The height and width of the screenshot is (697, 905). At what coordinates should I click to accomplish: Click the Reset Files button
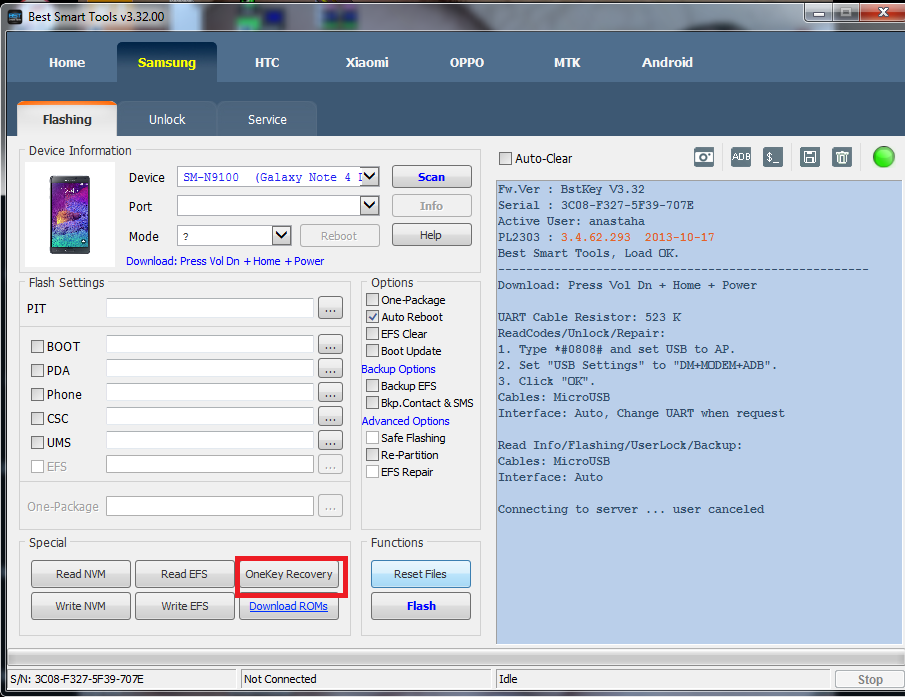pyautogui.click(x=421, y=574)
